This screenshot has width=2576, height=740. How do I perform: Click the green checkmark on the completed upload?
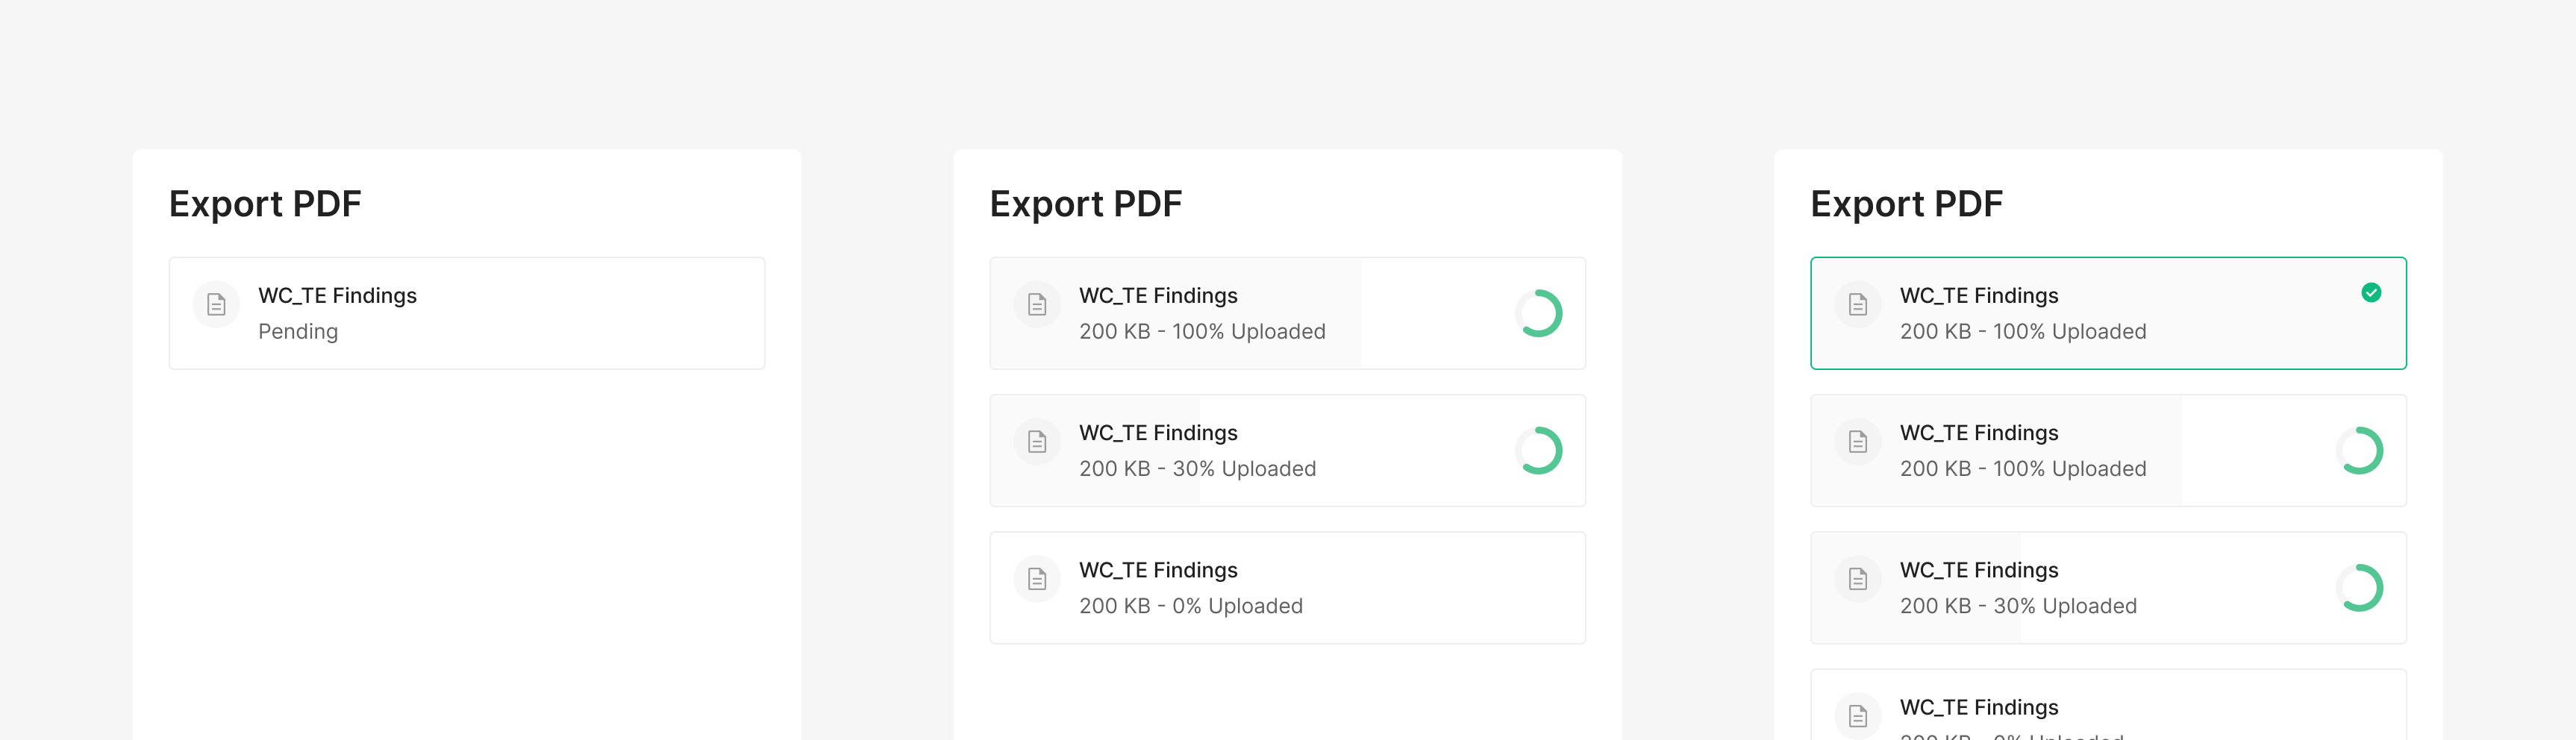2371,292
